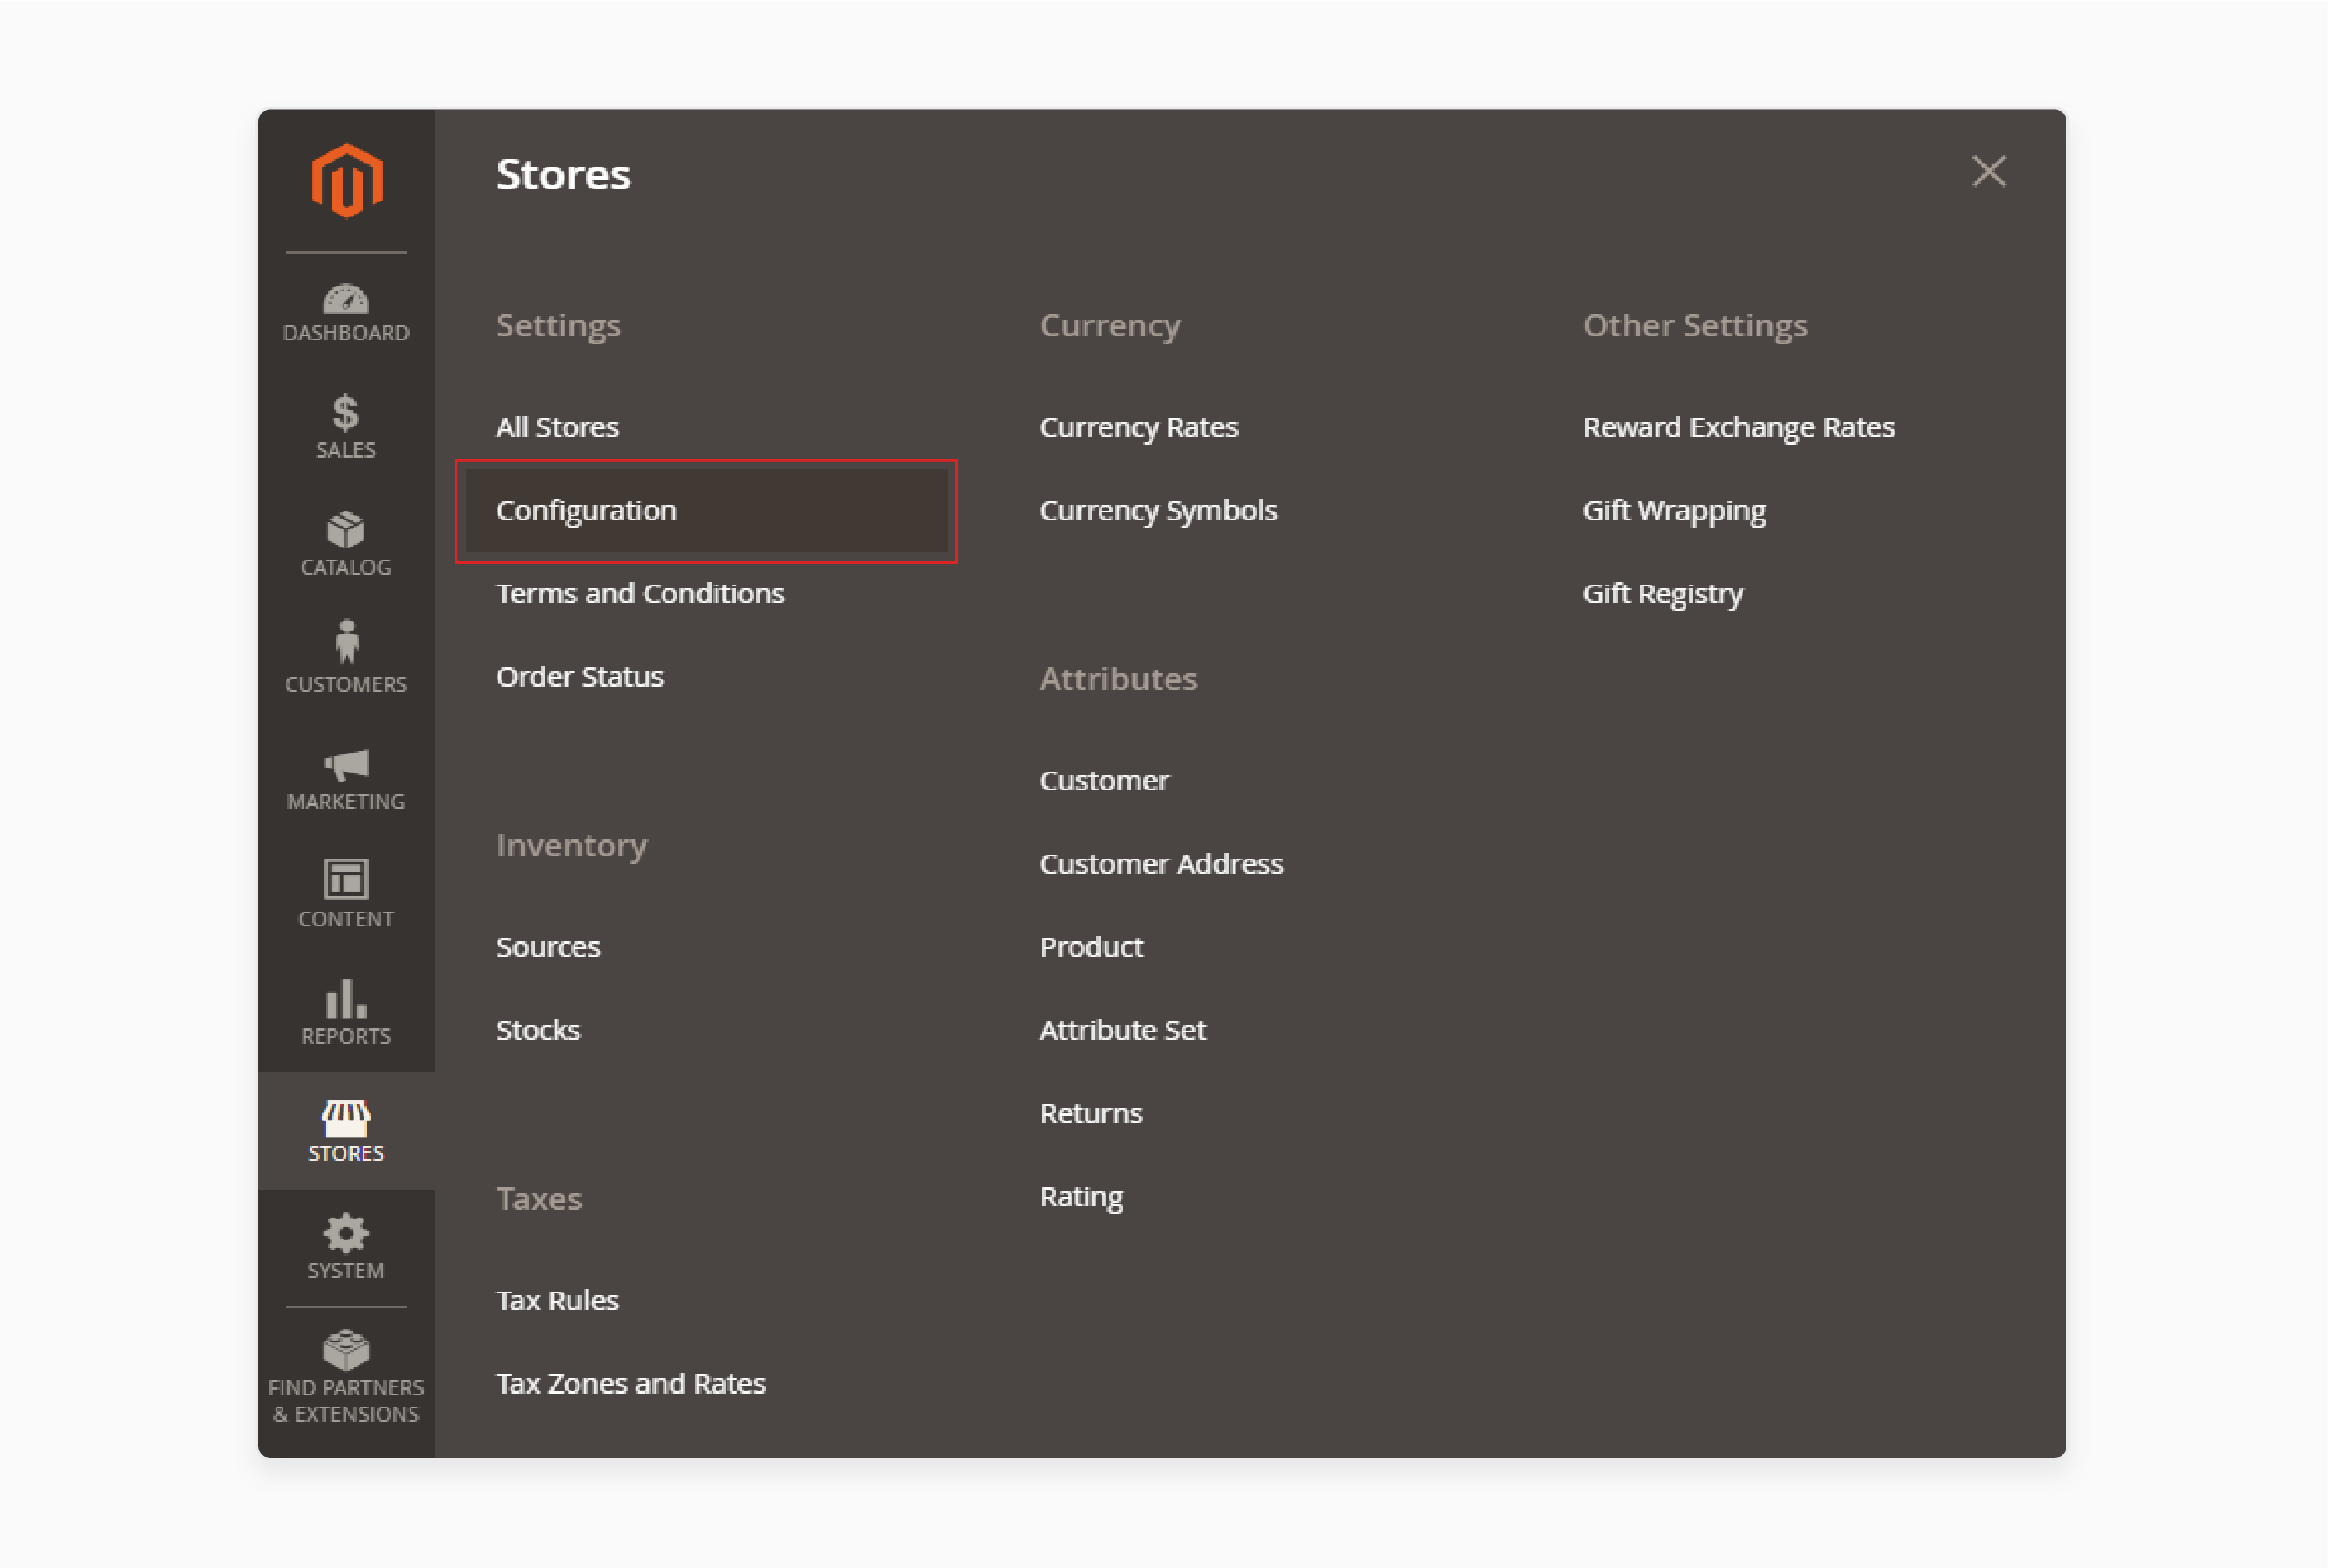Close the Stores menu overlay
This screenshot has height=1568, width=2328.
pyautogui.click(x=1989, y=170)
